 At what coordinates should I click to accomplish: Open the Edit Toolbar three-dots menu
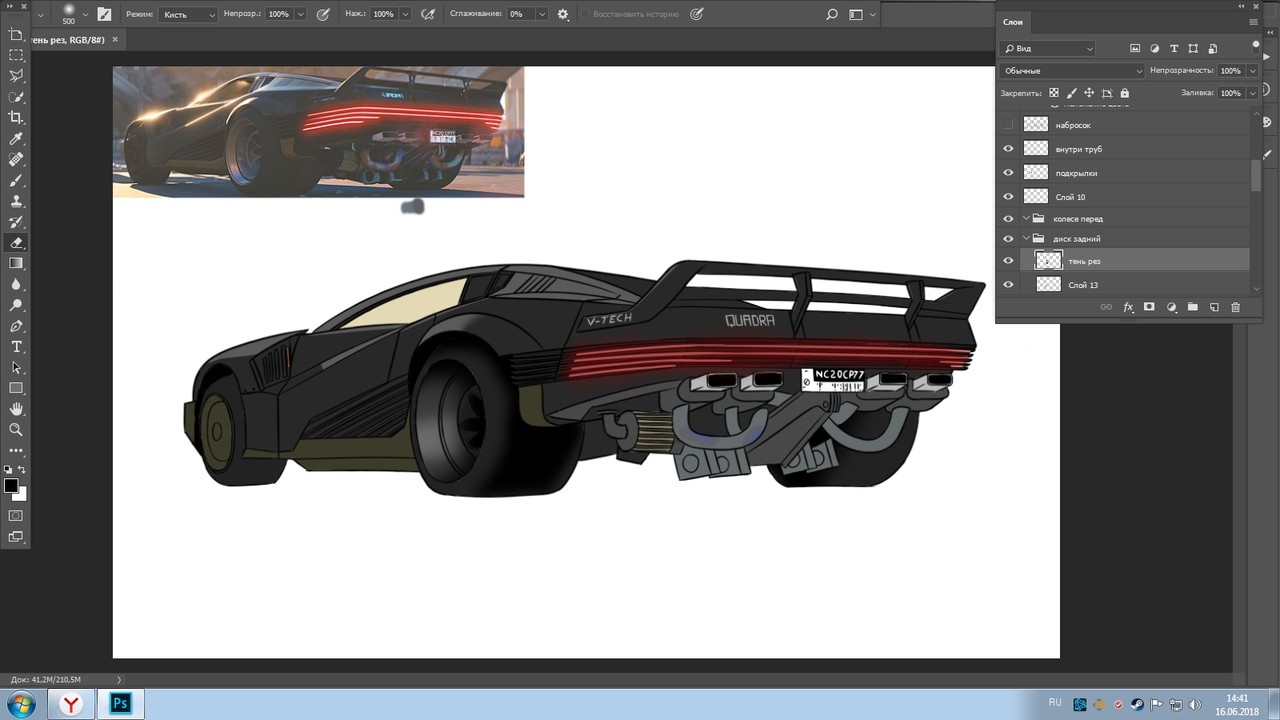[16, 450]
